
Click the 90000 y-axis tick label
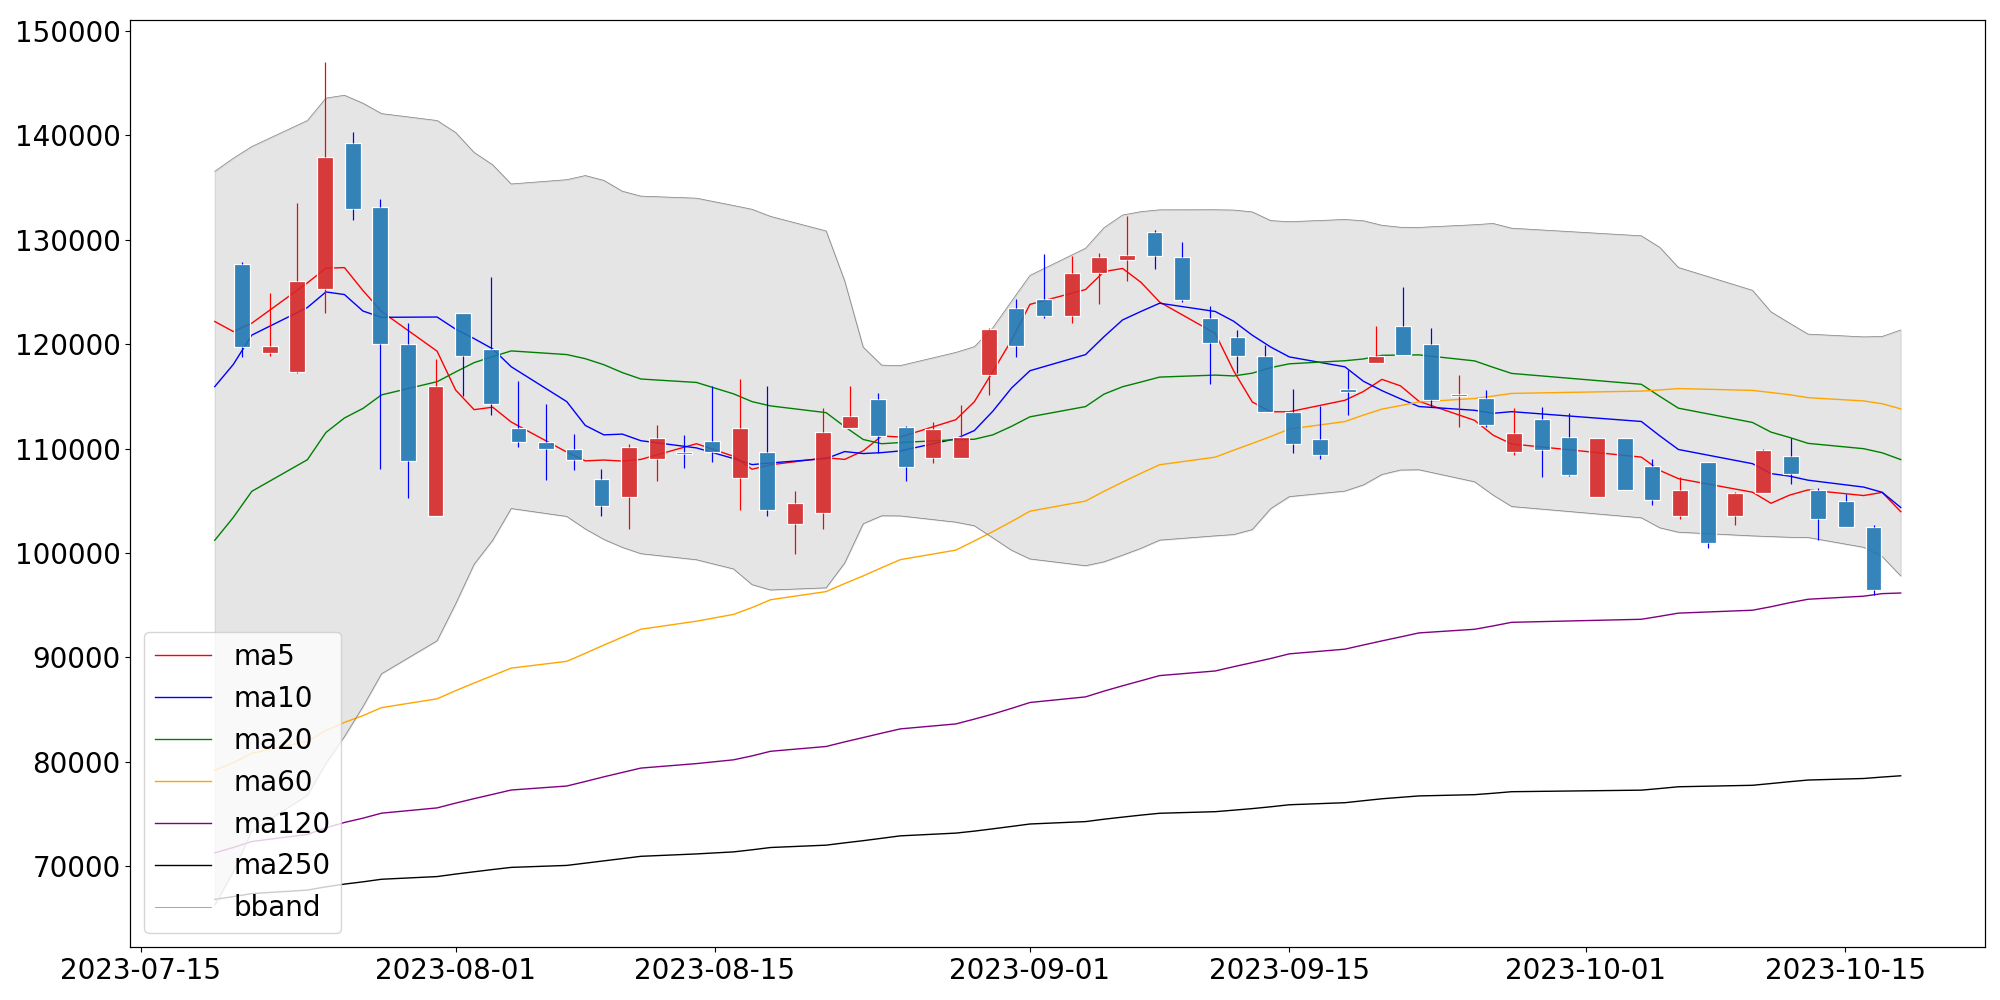pyautogui.click(x=77, y=658)
